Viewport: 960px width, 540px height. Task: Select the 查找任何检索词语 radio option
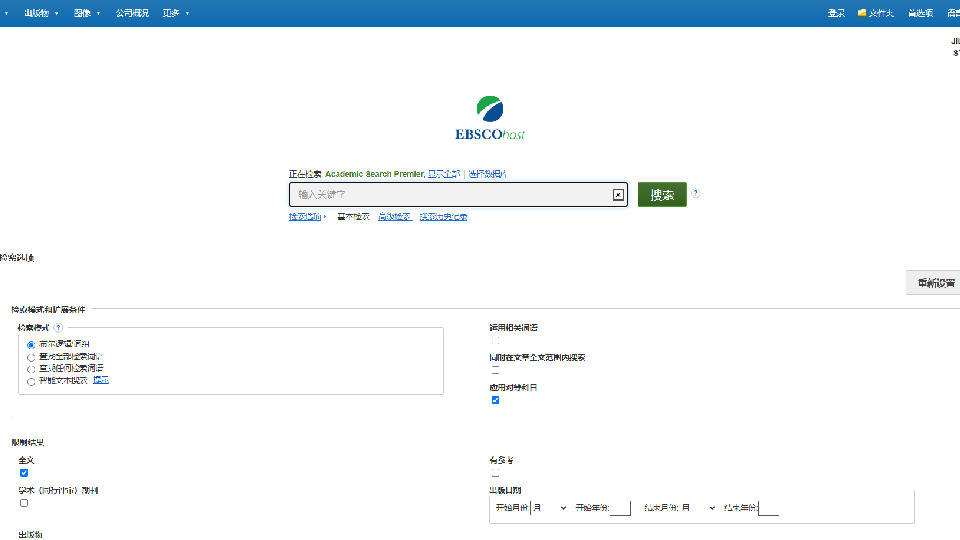pyautogui.click(x=31, y=369)
